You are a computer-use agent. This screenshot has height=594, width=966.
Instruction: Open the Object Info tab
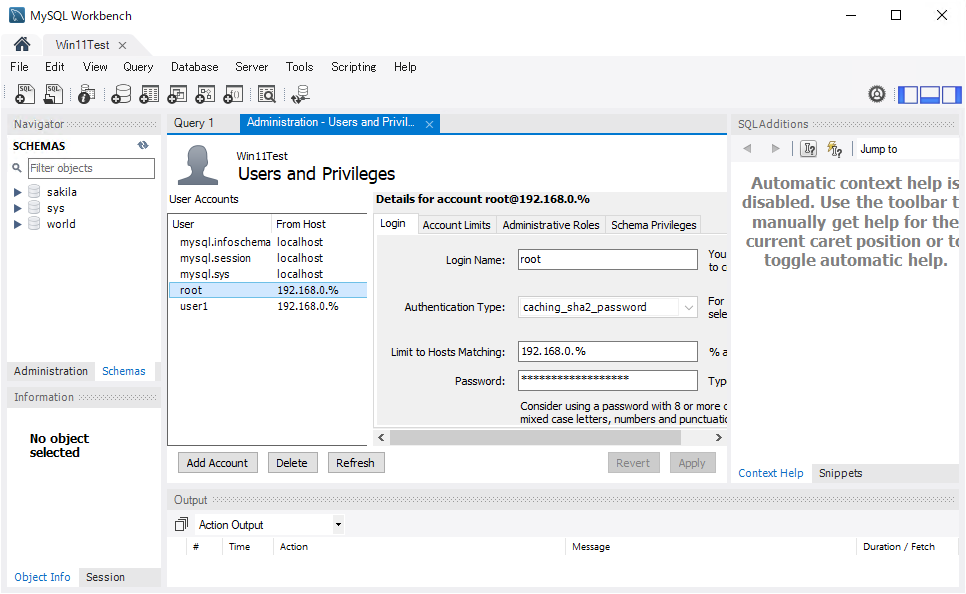click(x=43, y=577)
